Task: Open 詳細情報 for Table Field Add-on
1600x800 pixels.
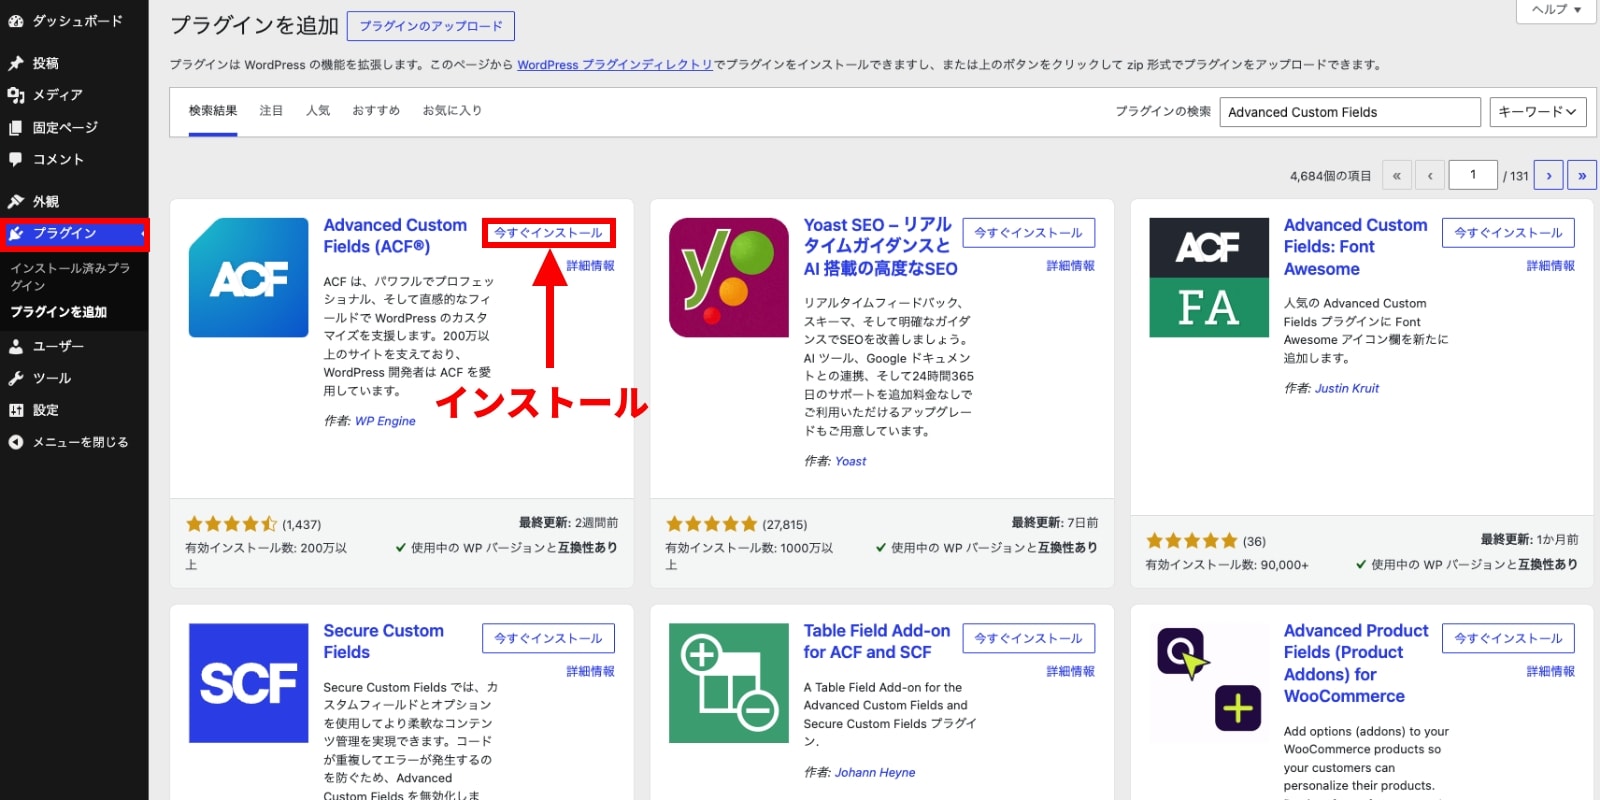Action: click(1071, 671)
